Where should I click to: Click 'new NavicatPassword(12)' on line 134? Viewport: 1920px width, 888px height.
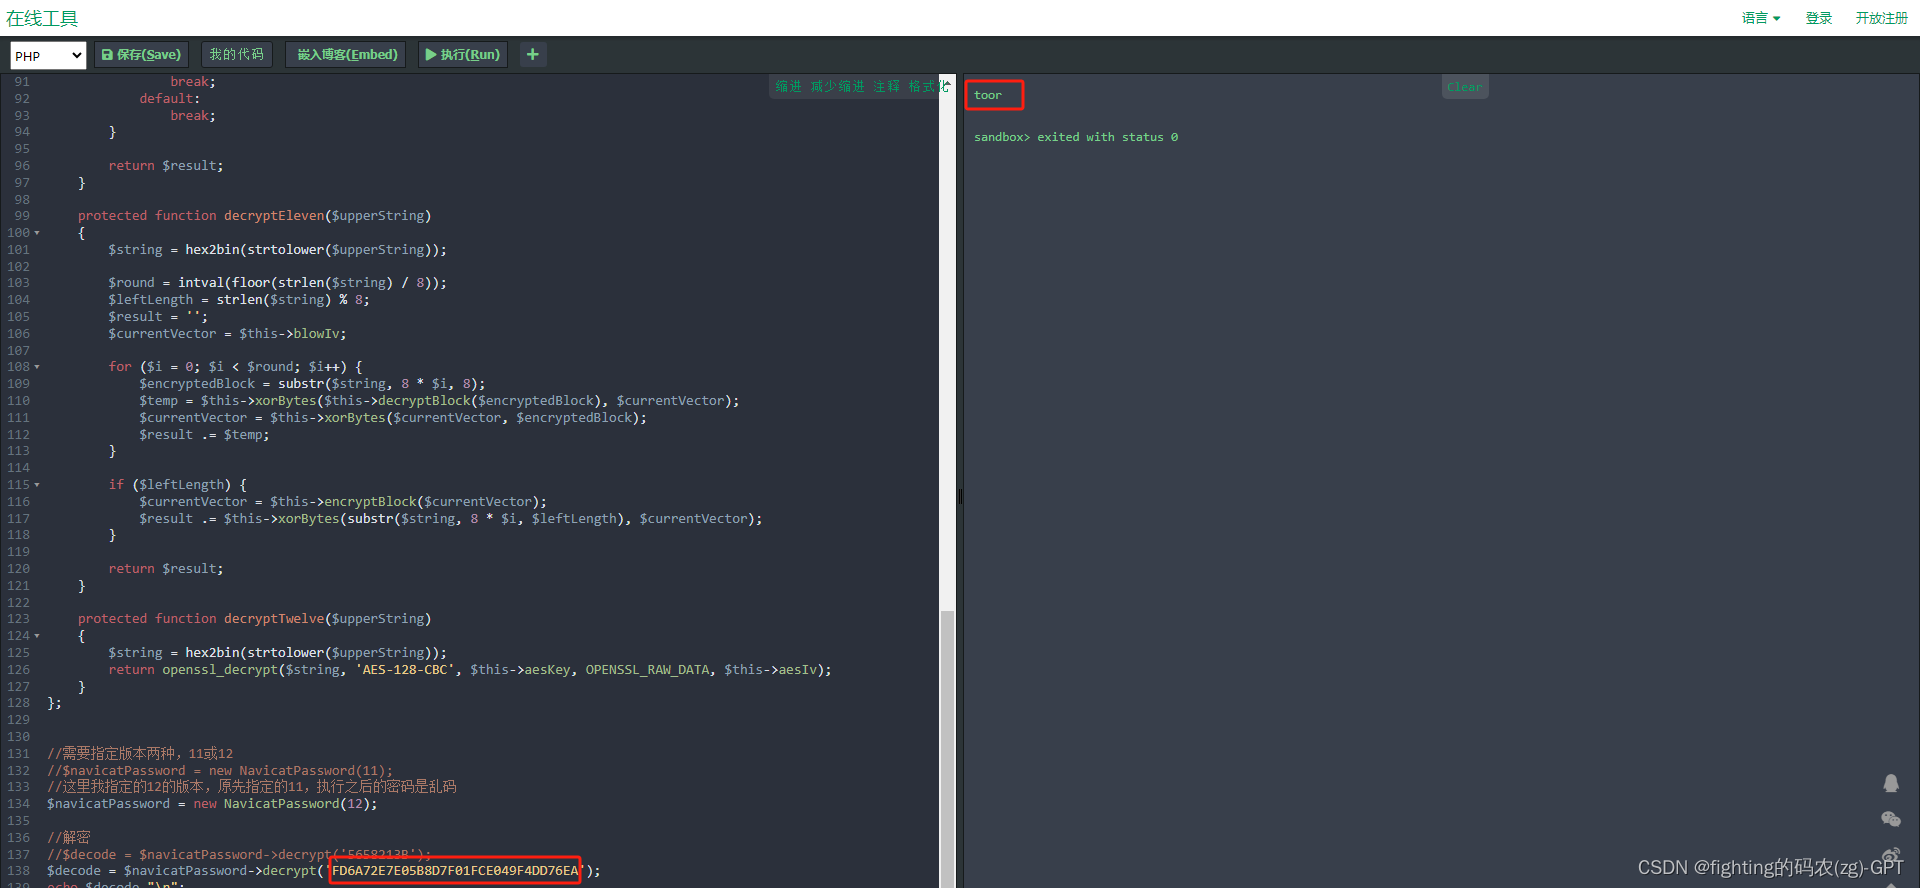[x=282, y=804]
